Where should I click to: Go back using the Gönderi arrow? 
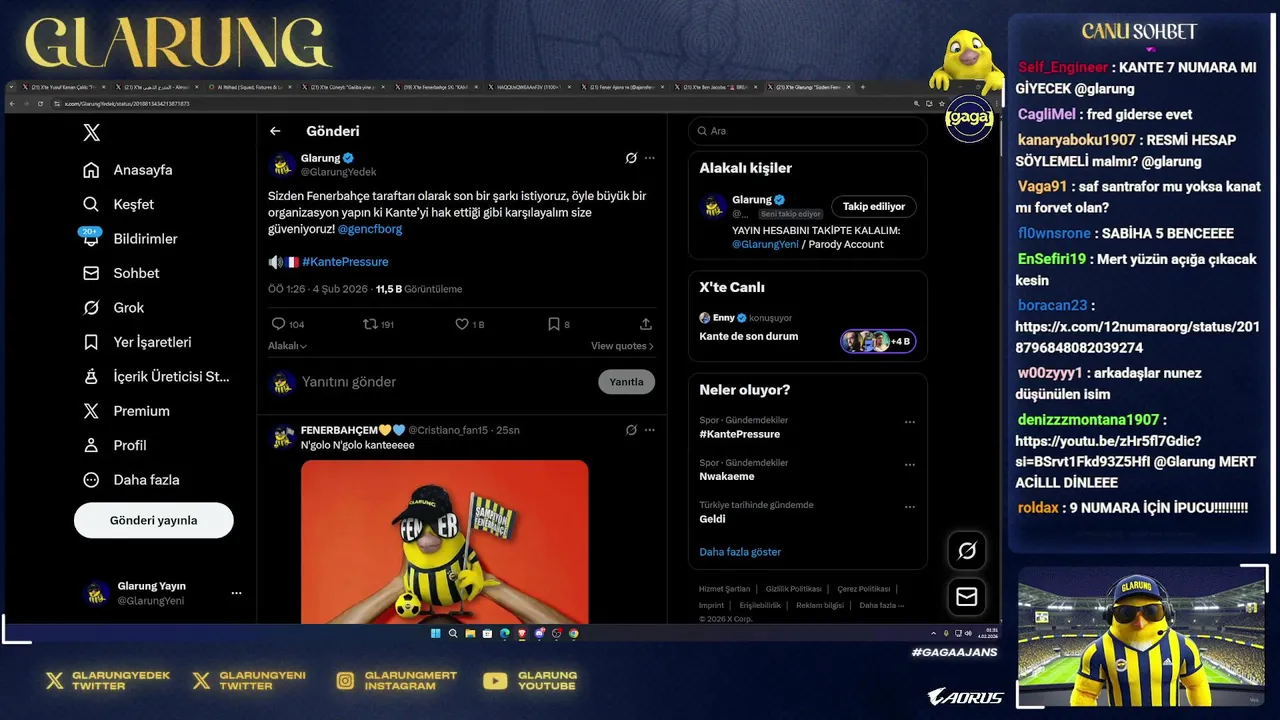click(275, 131)
